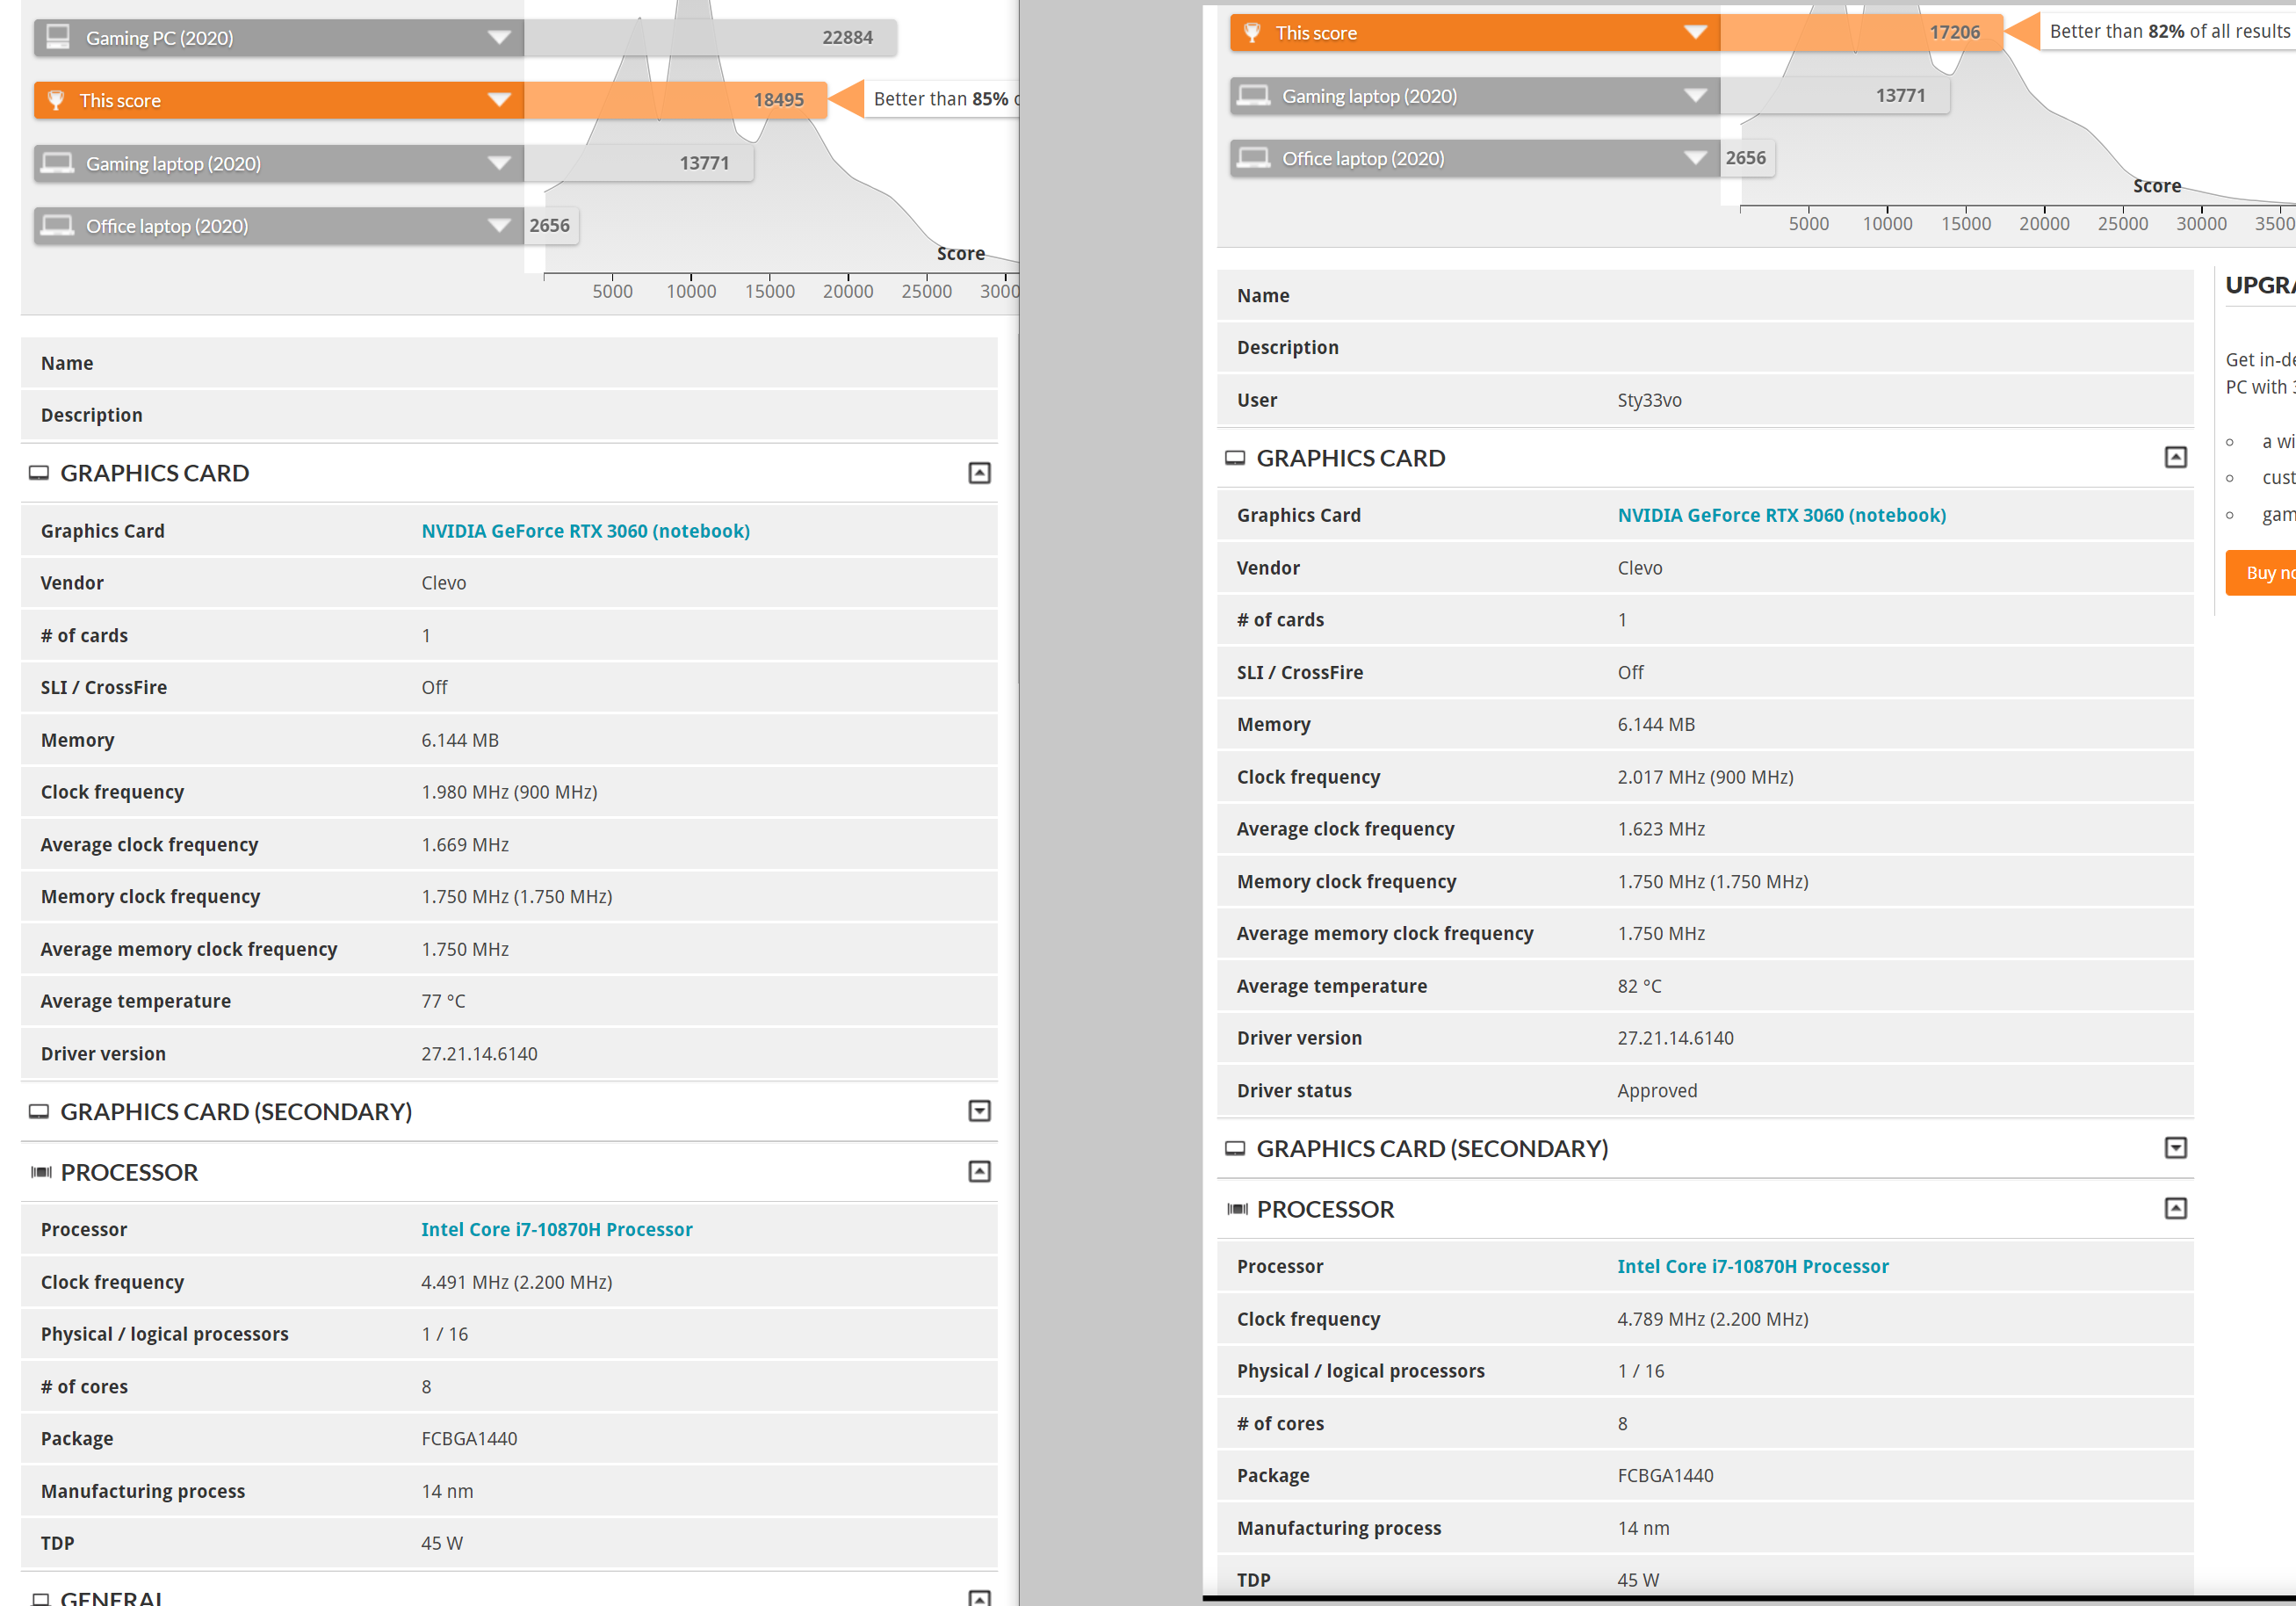Click the orange Buy now button
Viewport: 2296px width, 1606px height.
pos(2261,573)
